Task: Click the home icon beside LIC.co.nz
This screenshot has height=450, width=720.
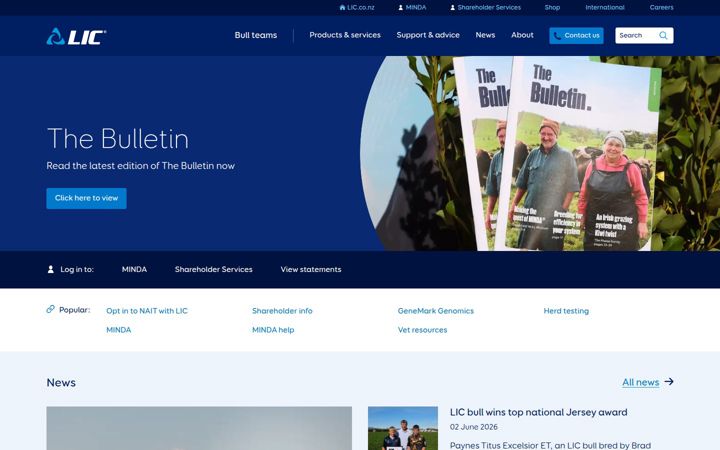Action: [x=342, y=7]
